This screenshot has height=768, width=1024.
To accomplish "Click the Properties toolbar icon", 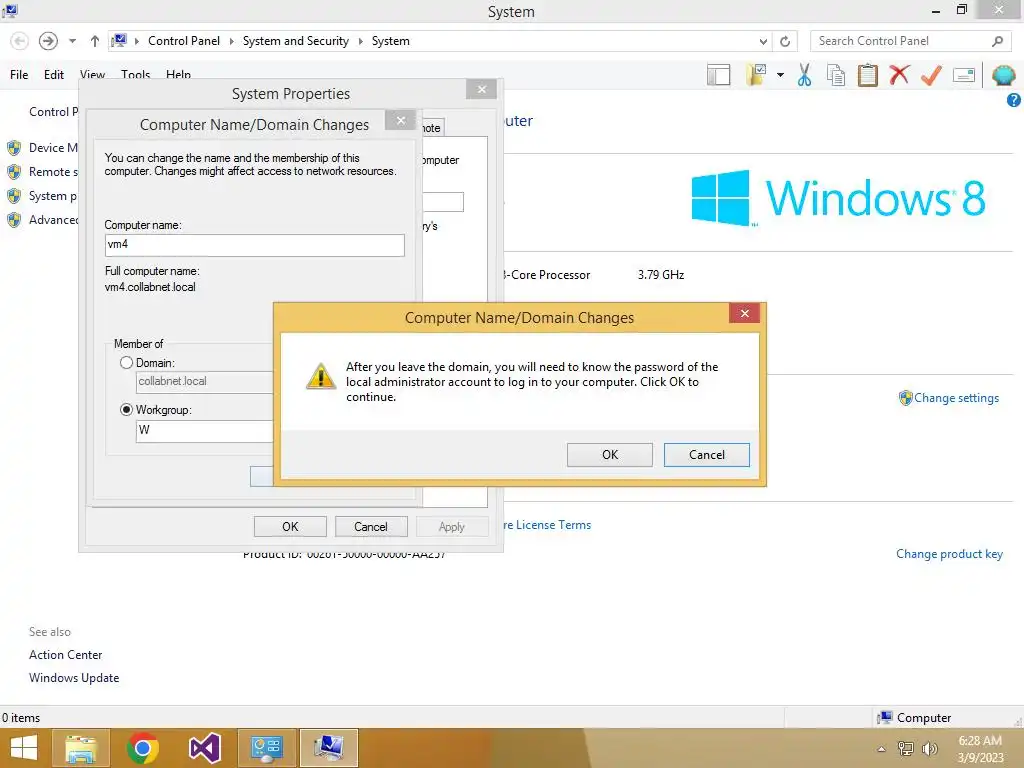I will [x=964, y=75].
